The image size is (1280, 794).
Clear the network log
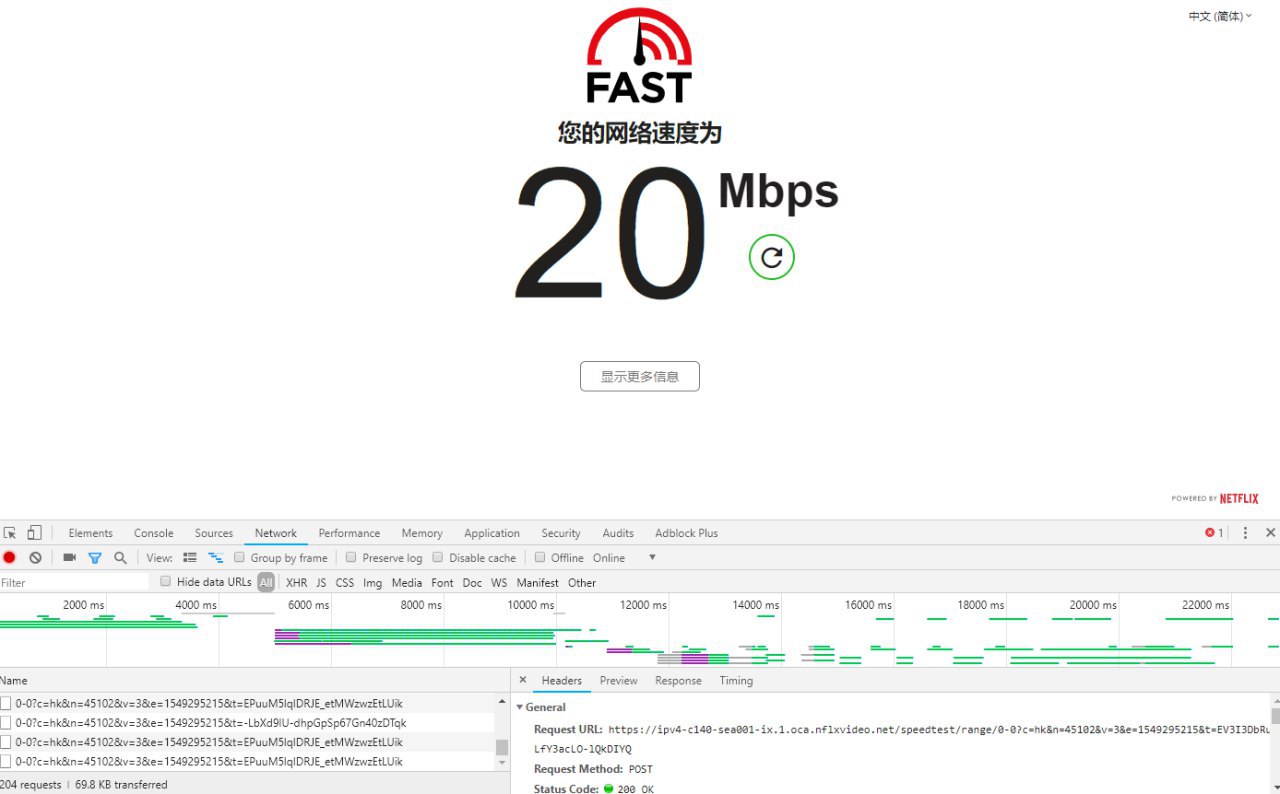35,558
